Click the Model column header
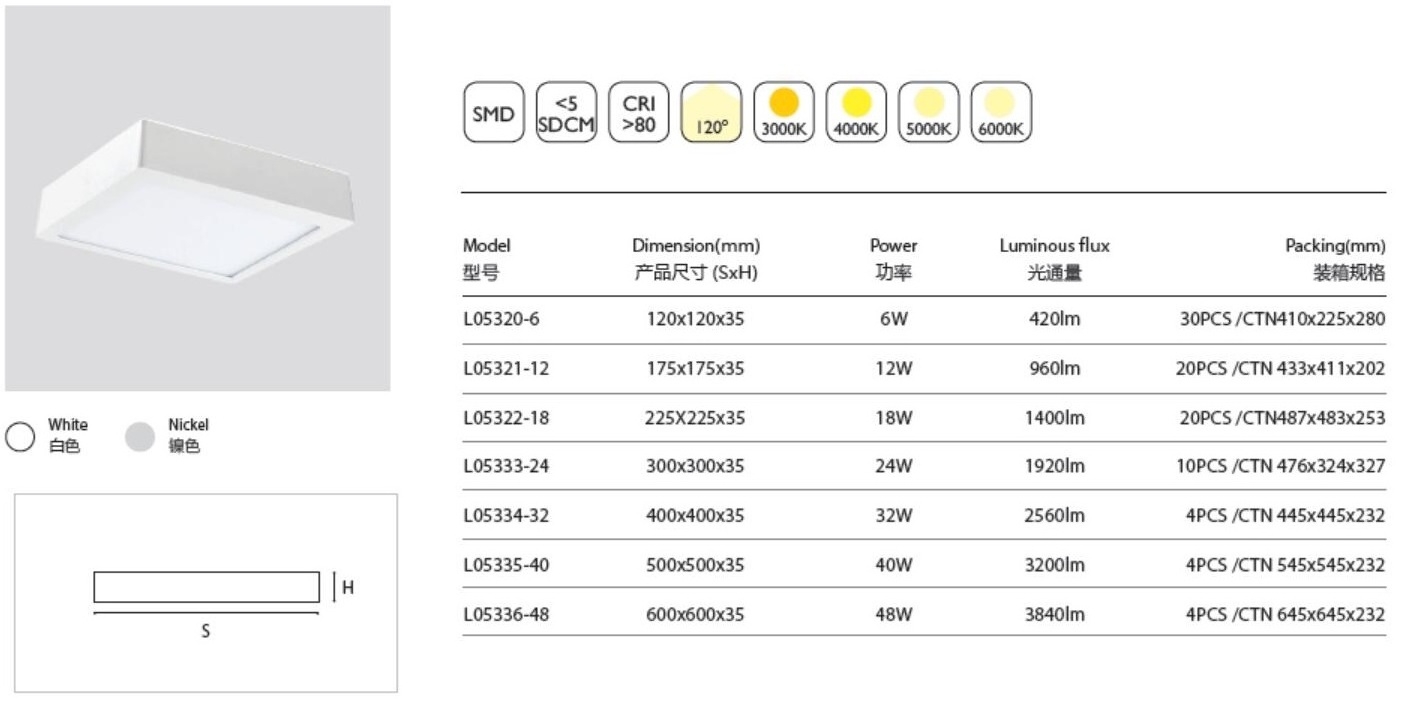This screenshot has height=725, width=1403. pos(486,259)
